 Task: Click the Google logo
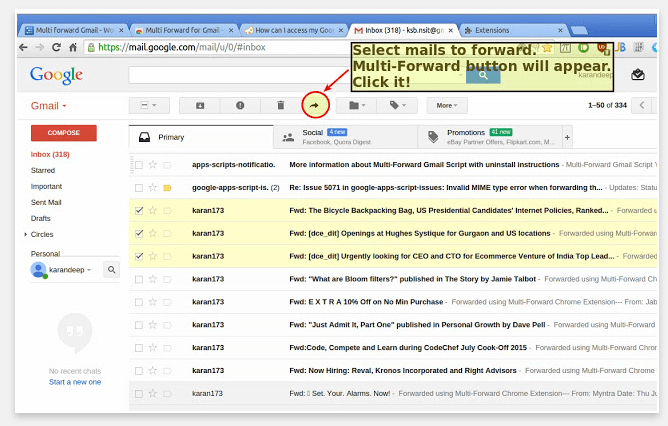tap(56, 75)
